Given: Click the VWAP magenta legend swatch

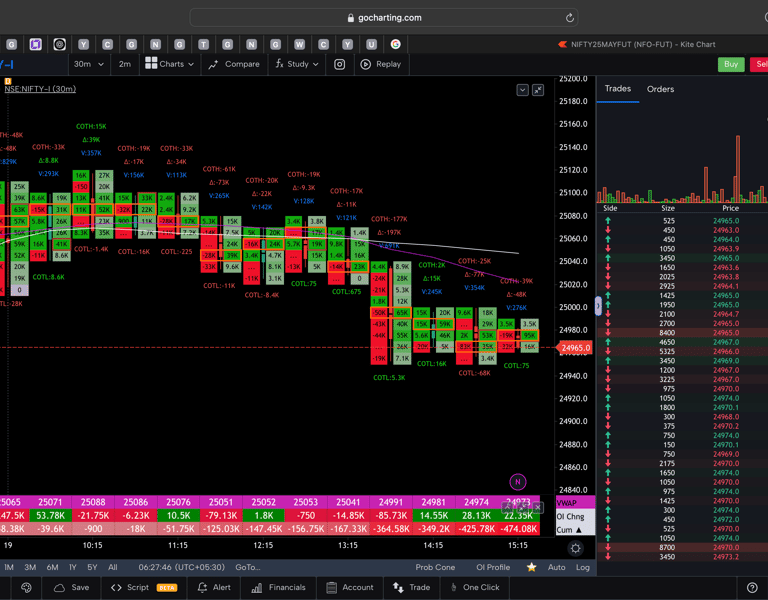Looking at the screenshot, I should 575,503.
